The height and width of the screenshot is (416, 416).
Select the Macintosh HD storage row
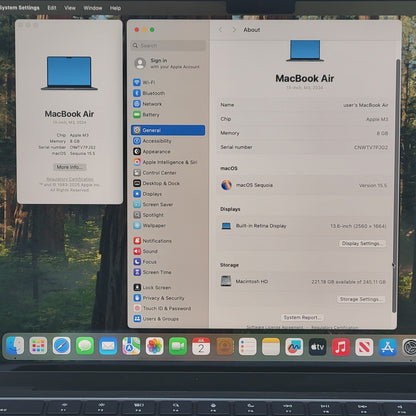point(304,281)
